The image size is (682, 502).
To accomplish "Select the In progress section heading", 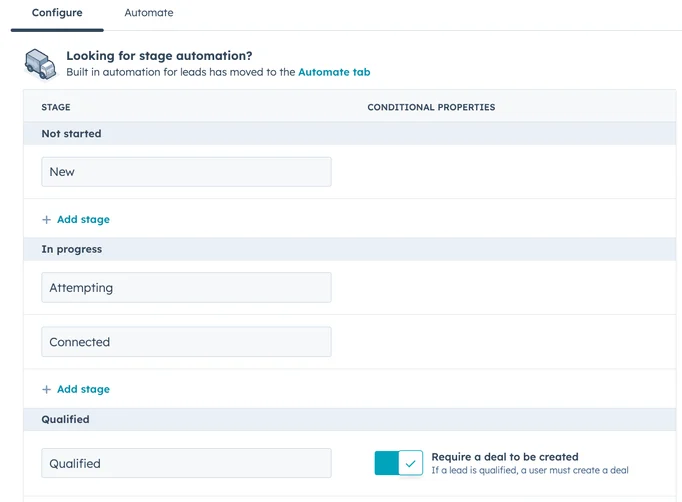I will click(72, 249).
